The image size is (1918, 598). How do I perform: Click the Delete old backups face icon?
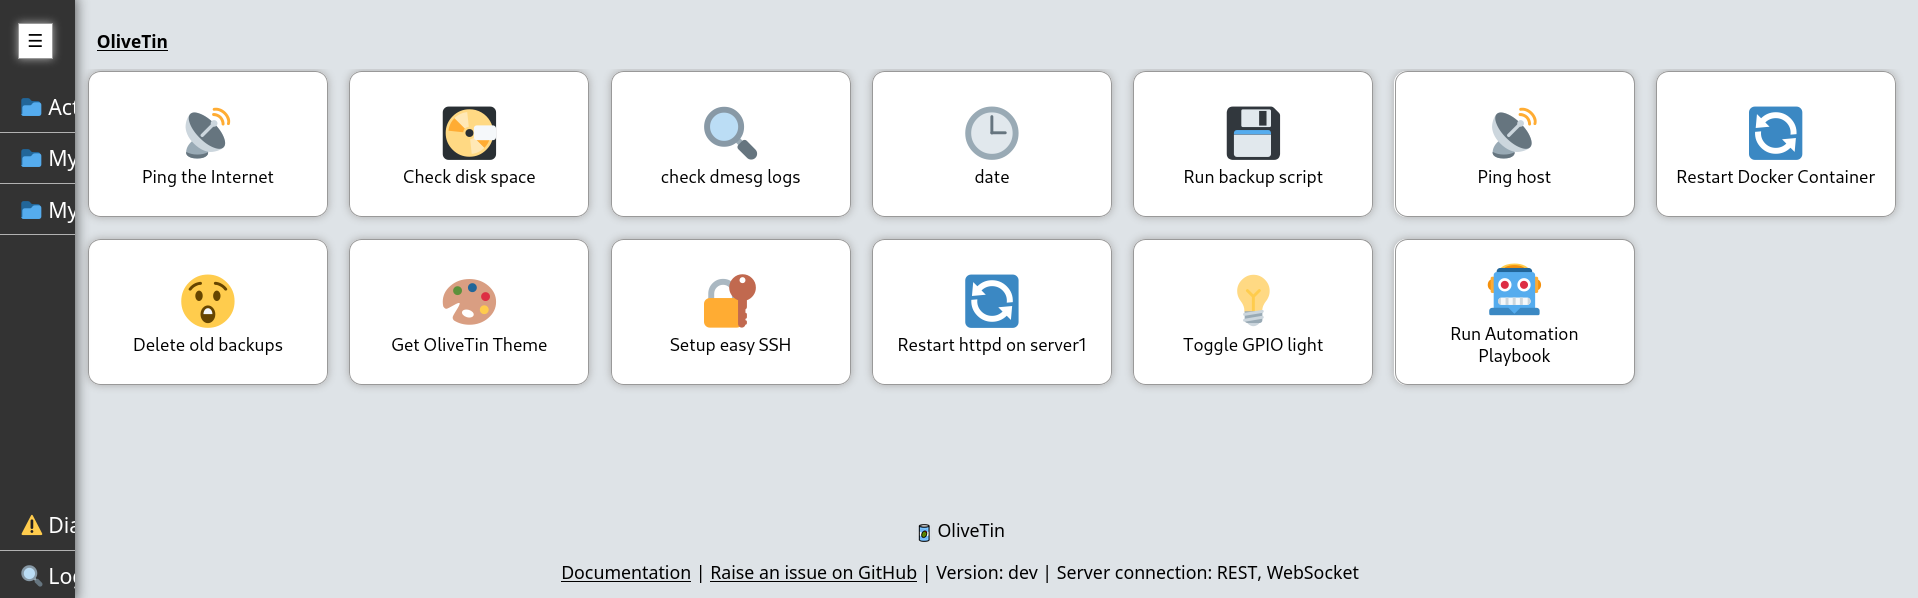(208, 301)
